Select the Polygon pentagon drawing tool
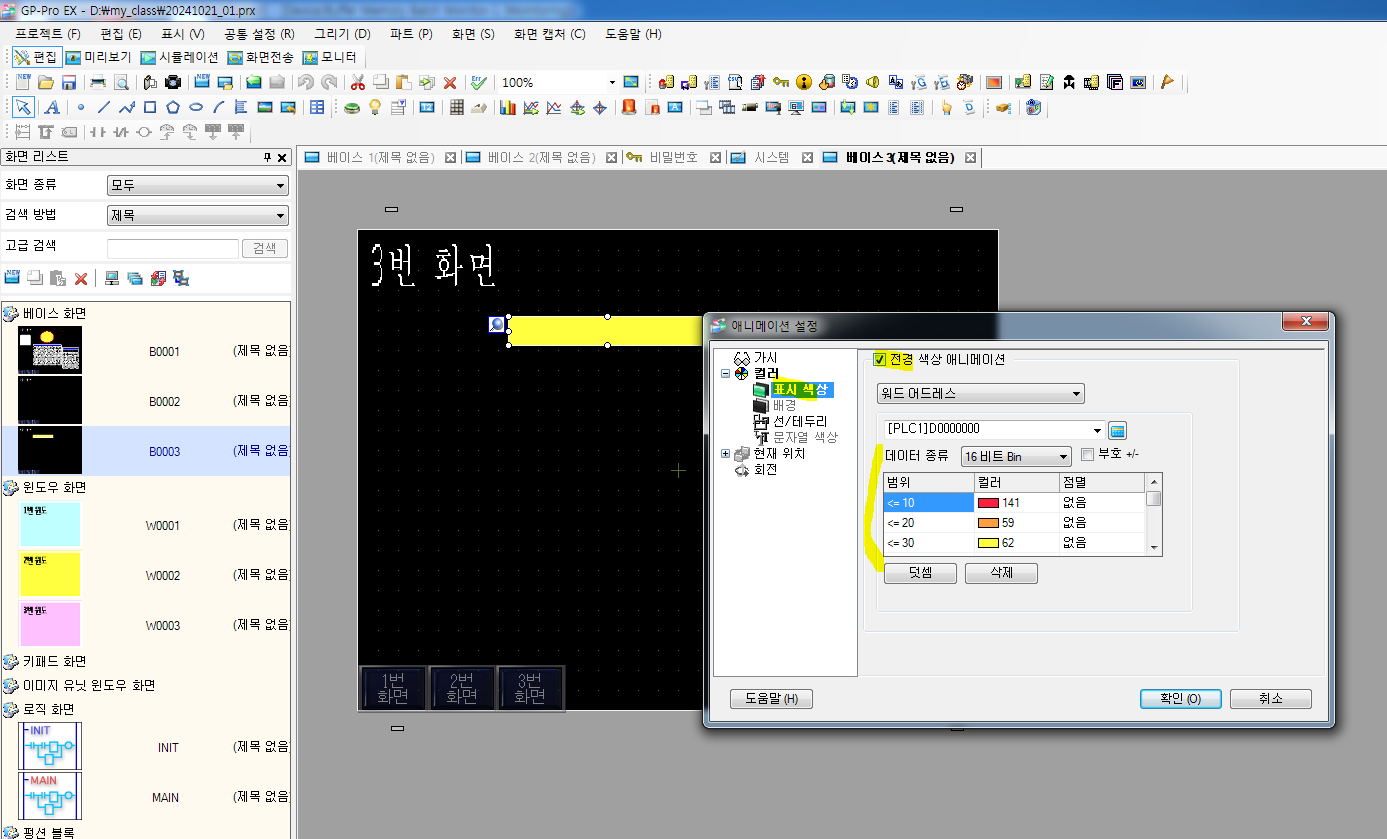Image resolution: width=1387 pixels, height=839 pixels. (x=173, y=107)
